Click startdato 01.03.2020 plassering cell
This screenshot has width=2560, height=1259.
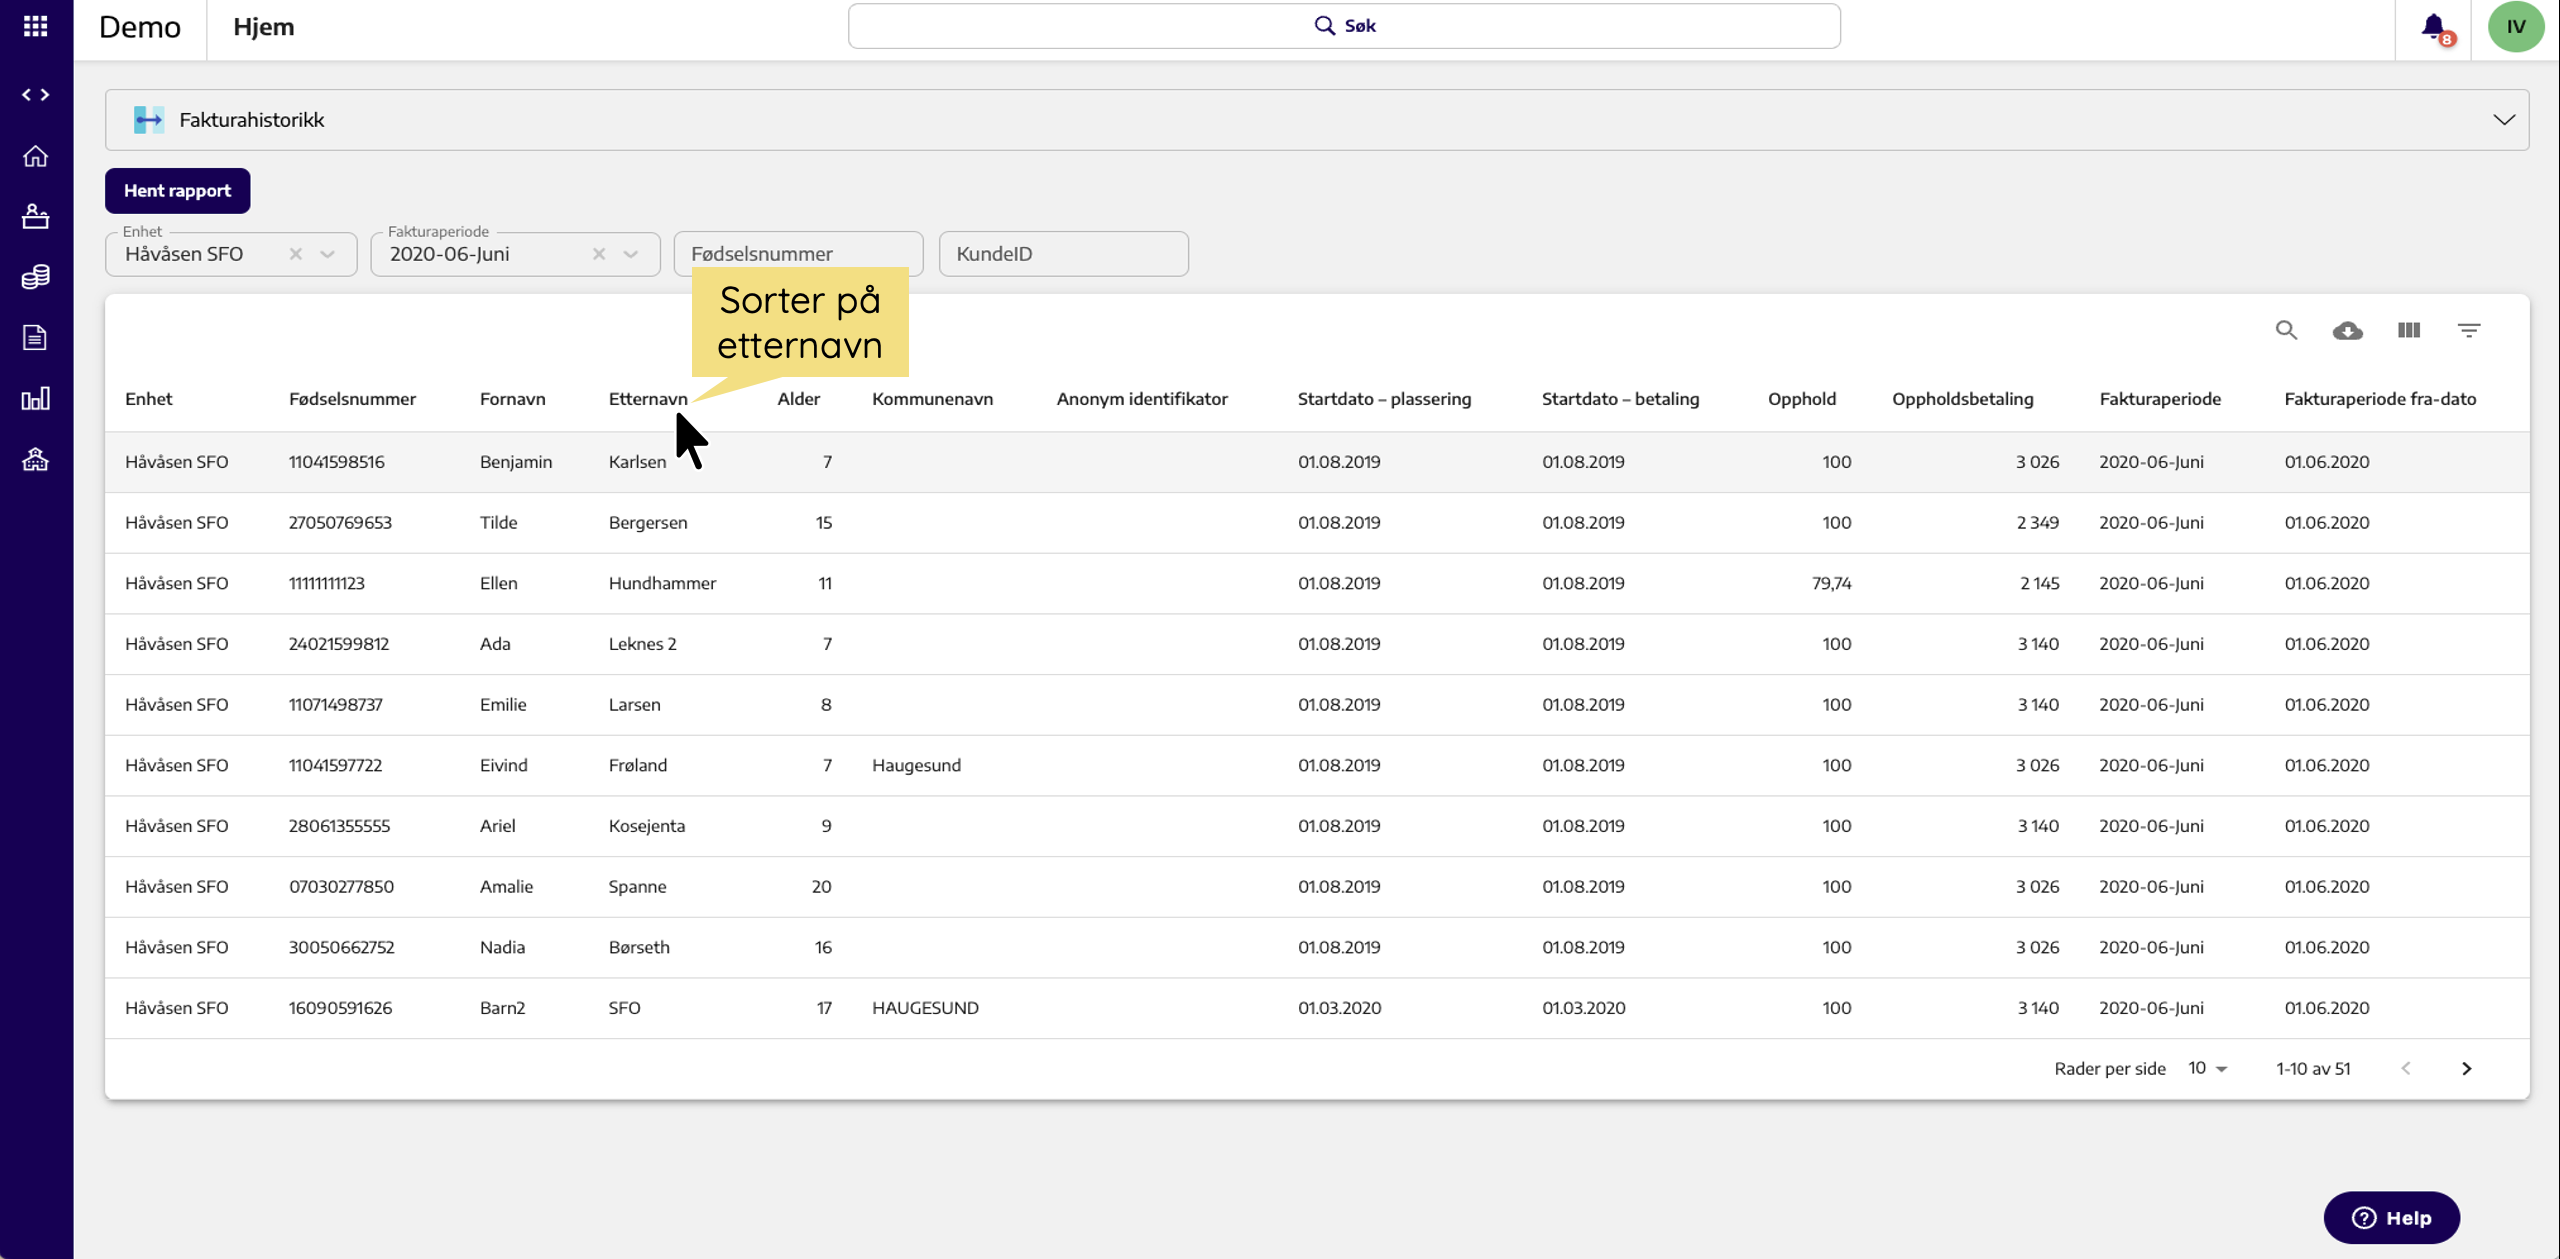coord(1339,1008)
